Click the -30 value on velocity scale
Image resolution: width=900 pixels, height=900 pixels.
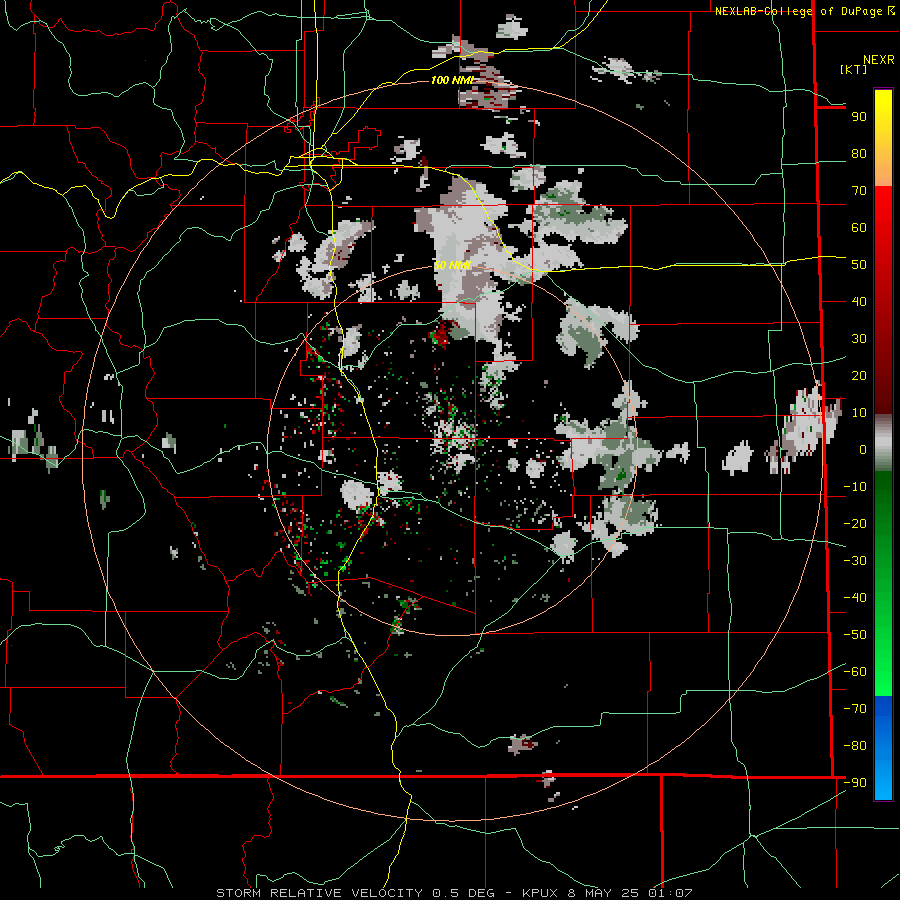click(855, 561)
